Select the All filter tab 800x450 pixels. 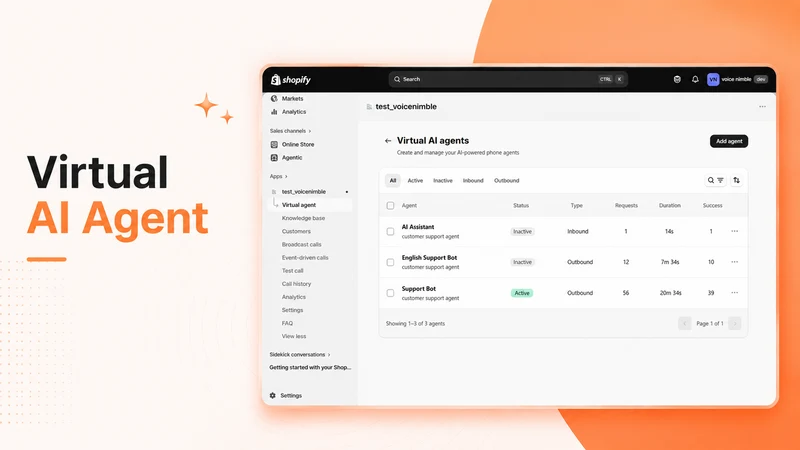pyautogui.click(x=393, y=181)
